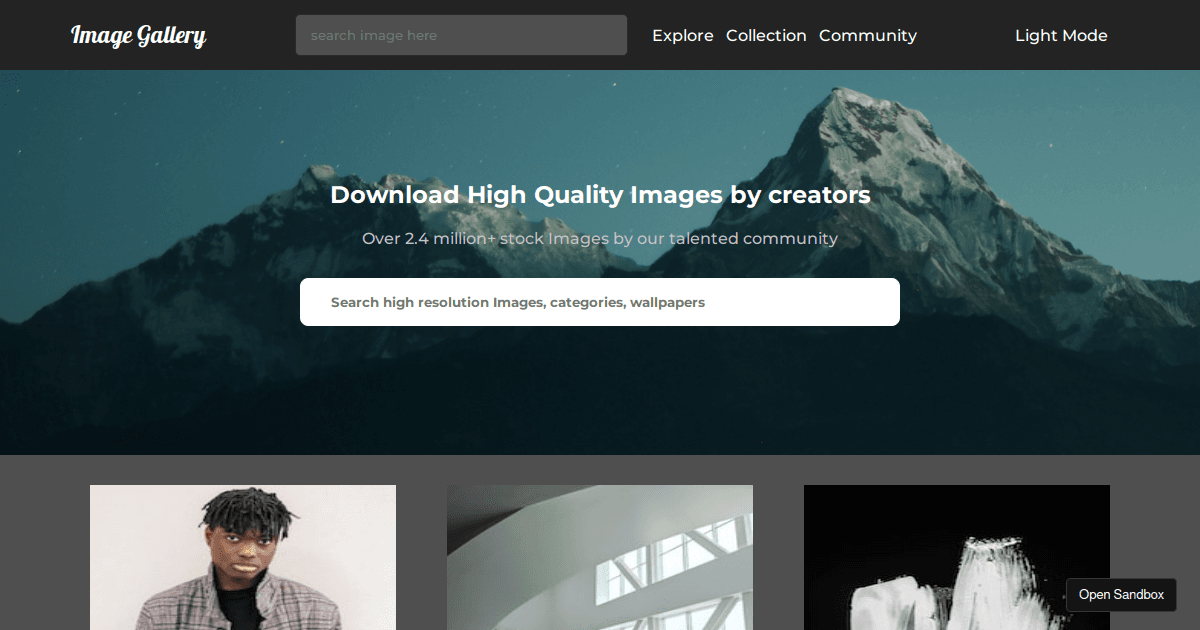Navigate to the Community page

click(868, 35)
